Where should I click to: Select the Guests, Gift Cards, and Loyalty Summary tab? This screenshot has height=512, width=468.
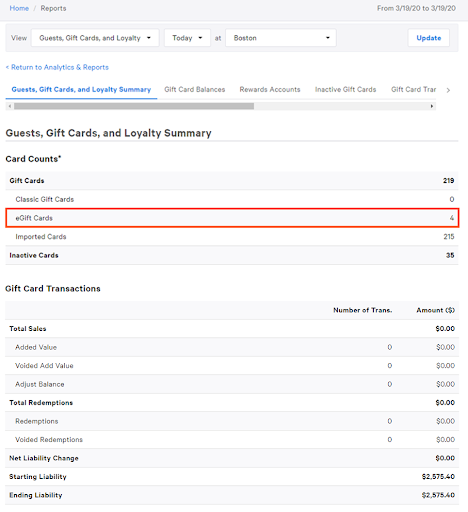point(81,89)
